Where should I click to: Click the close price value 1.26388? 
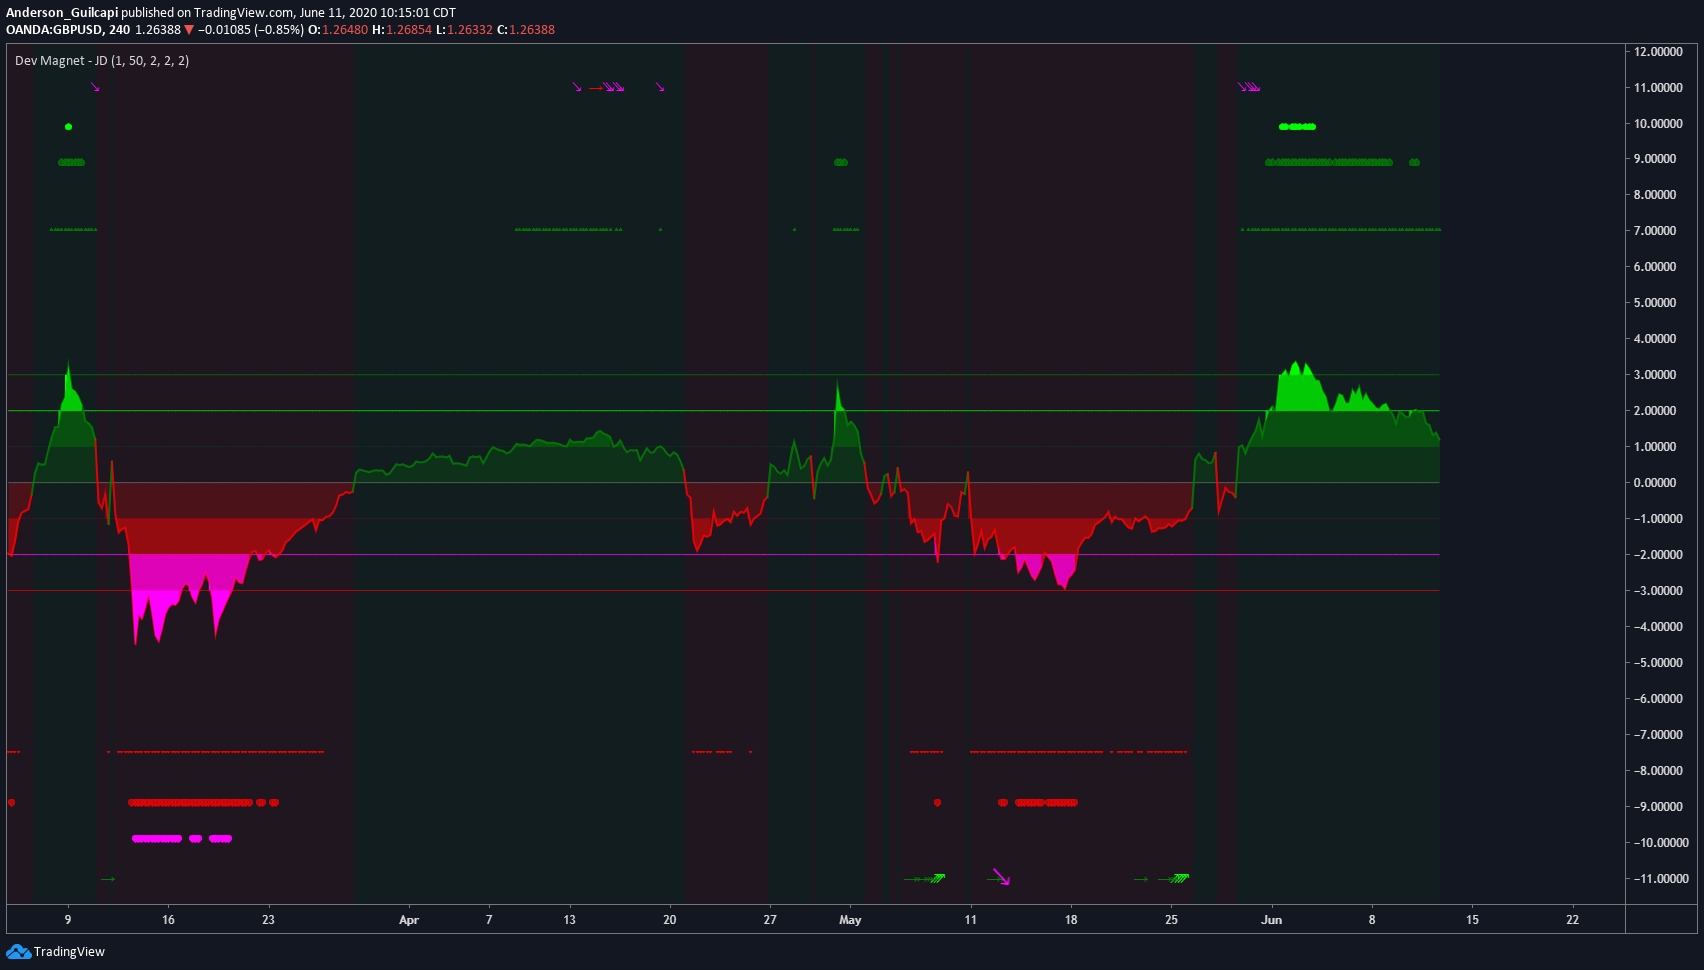tap(532, 30)
